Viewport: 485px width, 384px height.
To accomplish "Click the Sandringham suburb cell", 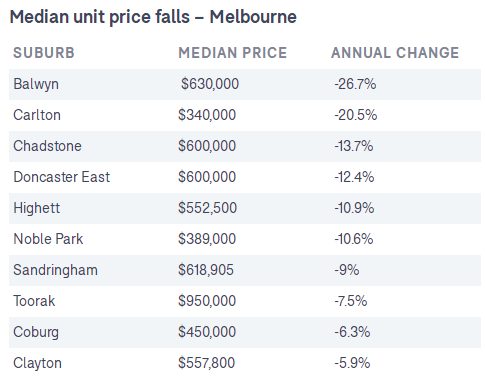I will [x=55, y=270].
